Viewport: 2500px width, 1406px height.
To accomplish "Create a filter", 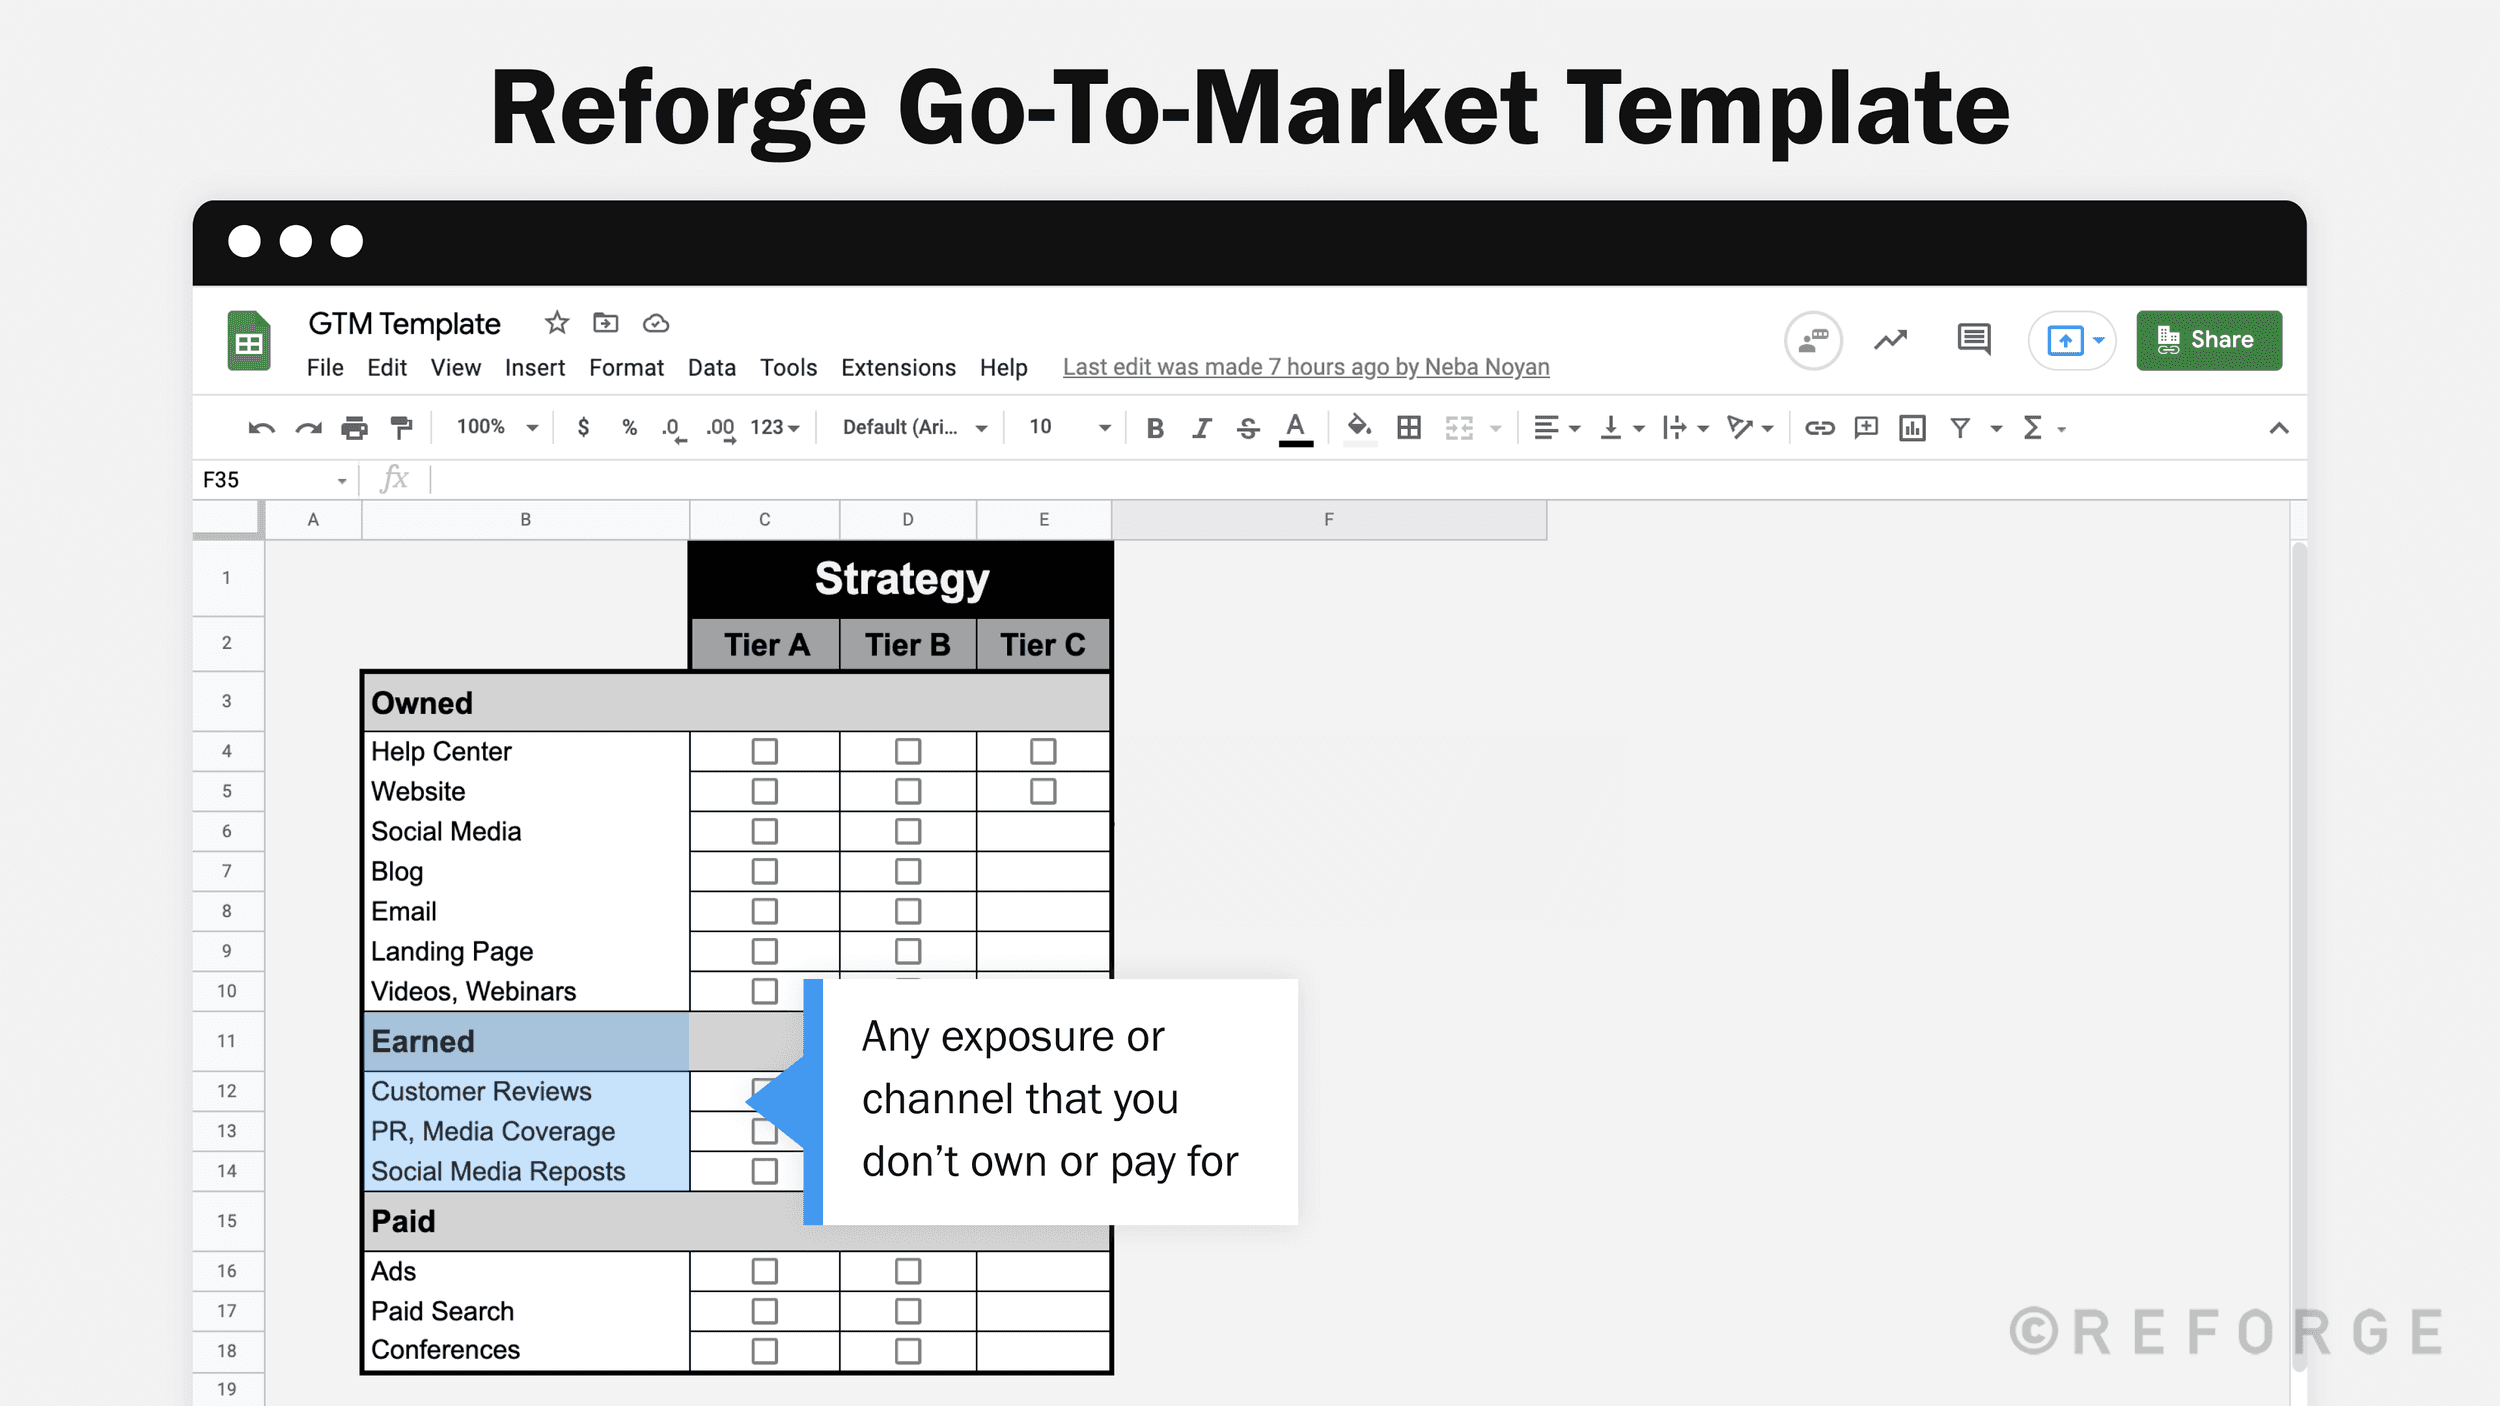I will (1958, 427).
